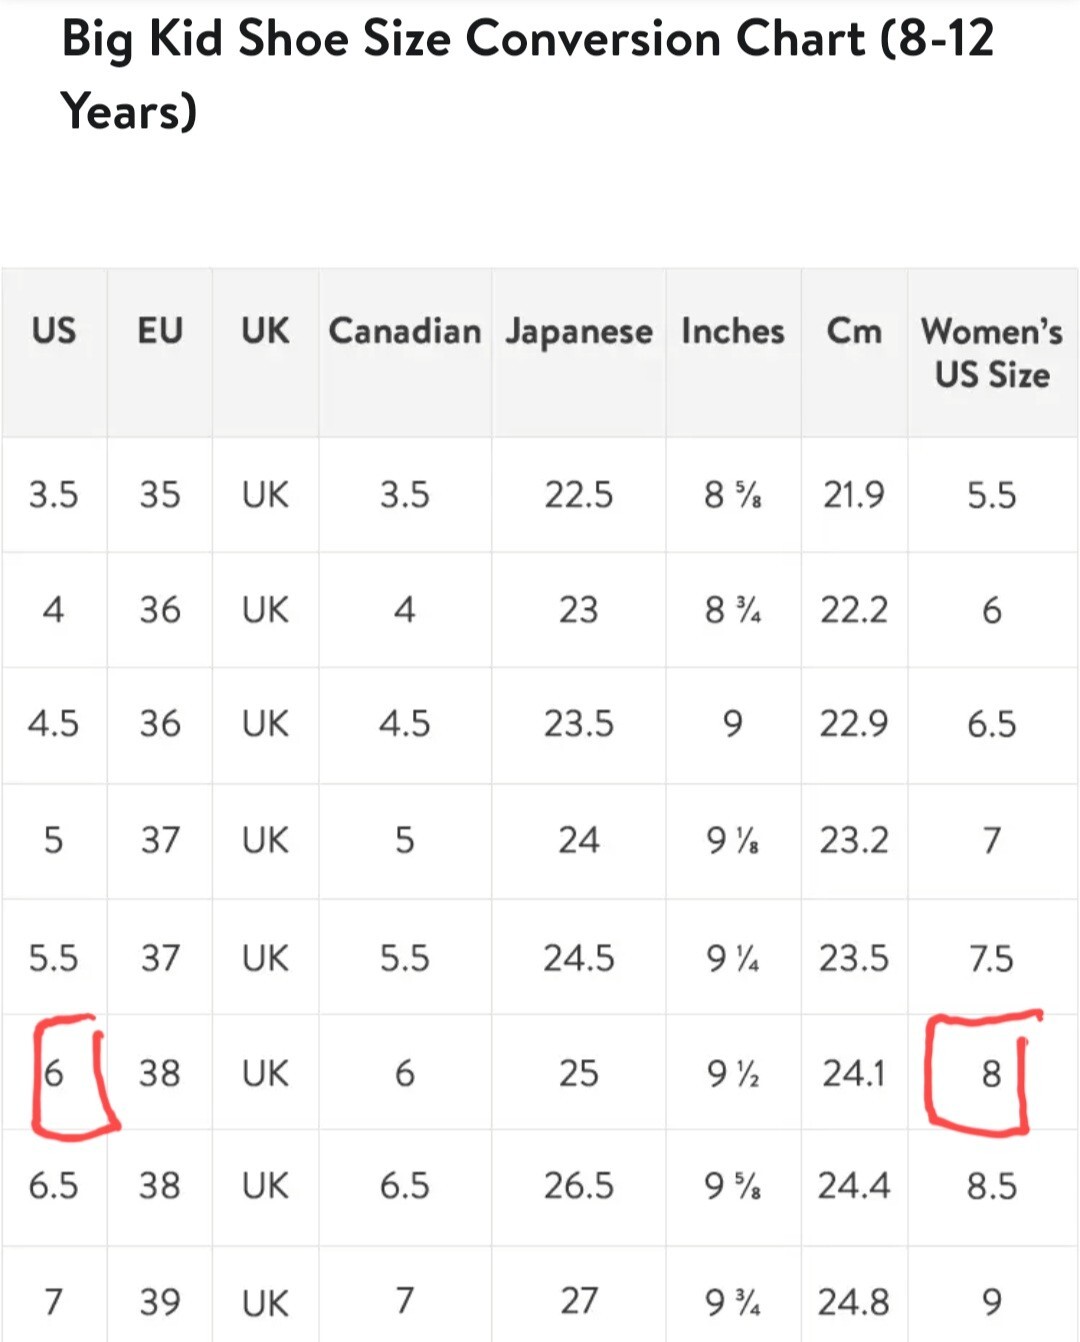Image resolution: width=1080 pixels, height=1342 pixels.
Task: Click the red-circled women's size 8 cell
Action: tap(991, 1073)
